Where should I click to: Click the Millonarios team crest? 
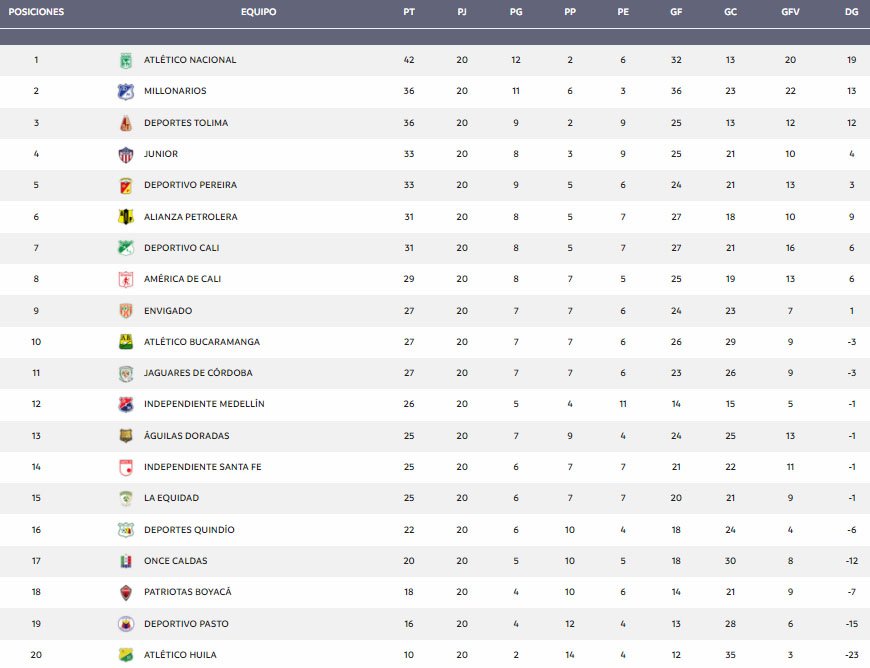pos(126,91)
